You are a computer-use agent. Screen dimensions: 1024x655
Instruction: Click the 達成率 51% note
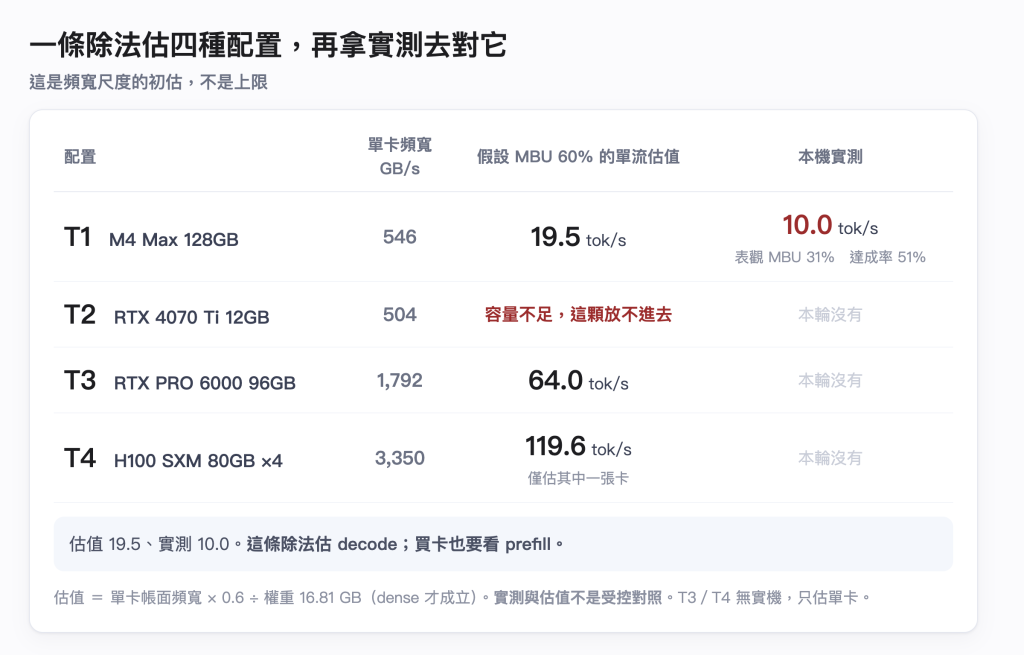[x=888, y=257]
